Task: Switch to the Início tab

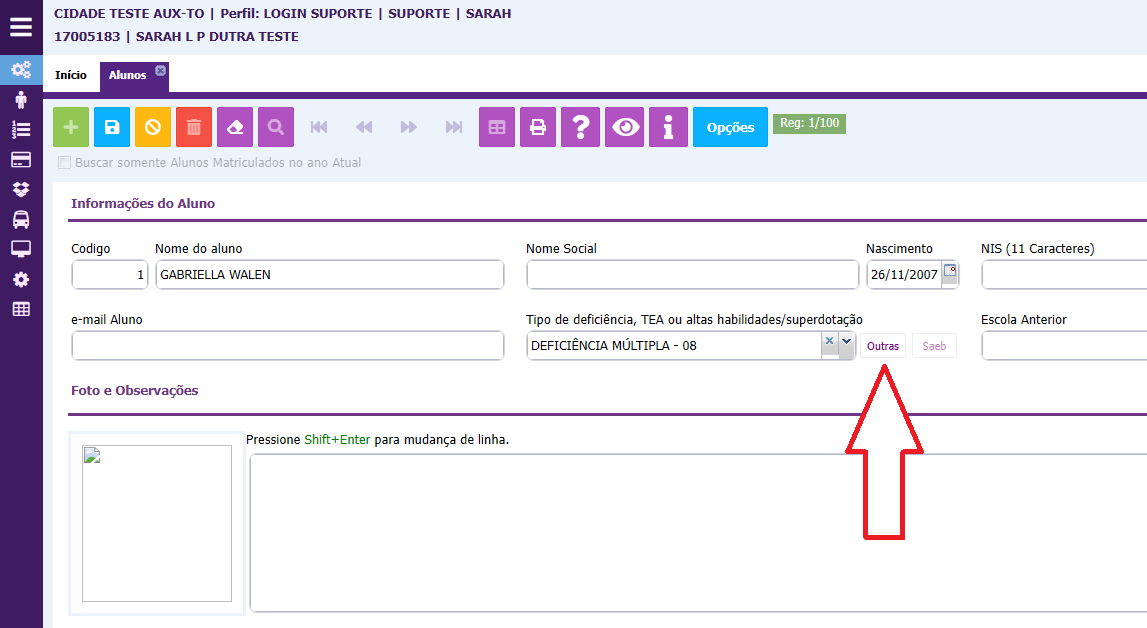Action: point(71,75)
